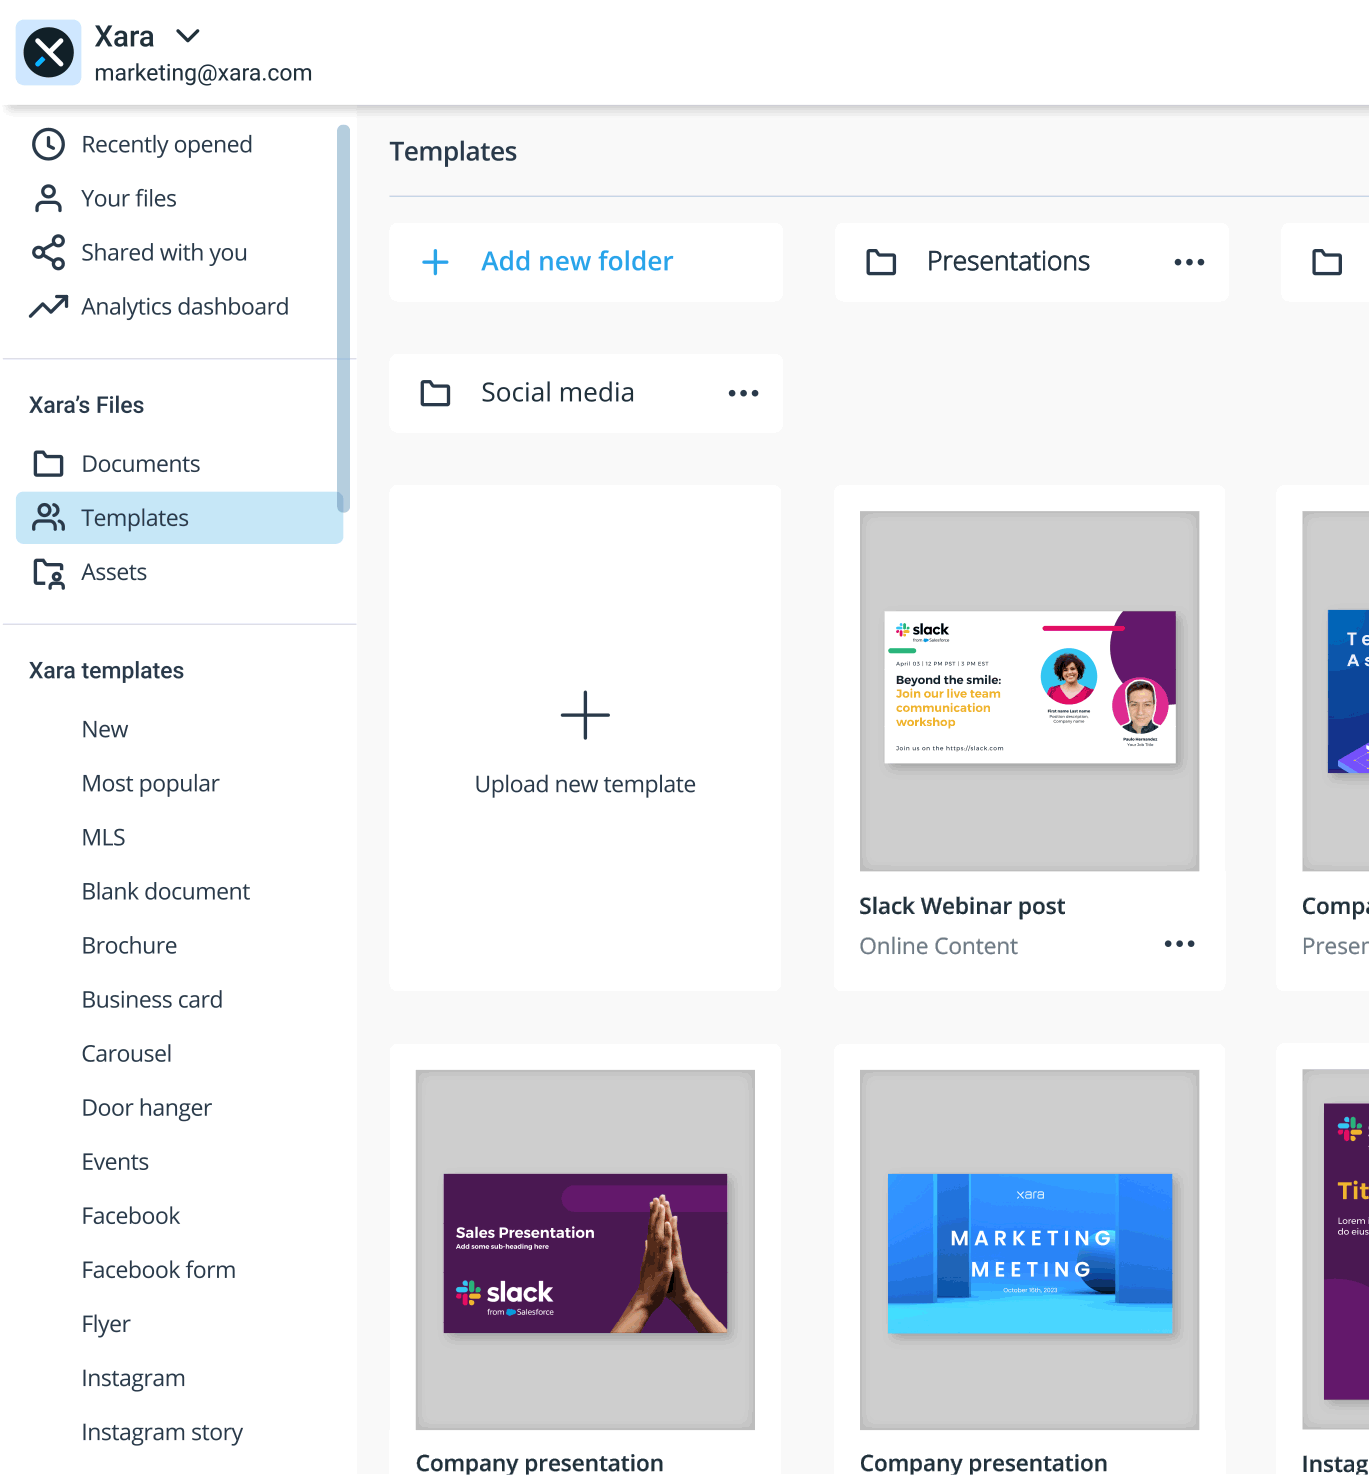This screenshot has width=1369, height=1478.
Task: Open the Recently opened section
Action: [166, 144]
